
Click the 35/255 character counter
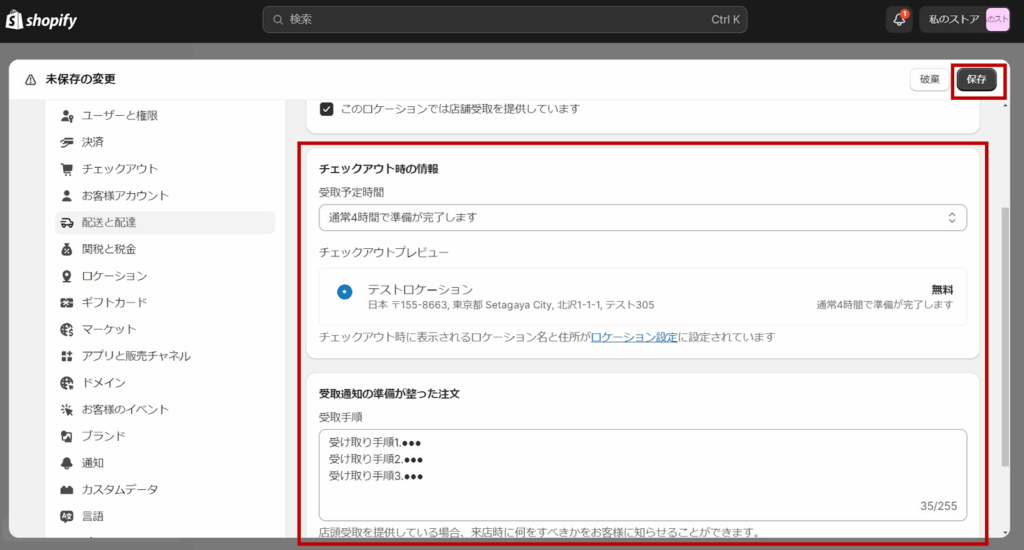click(x=938, y=506)
